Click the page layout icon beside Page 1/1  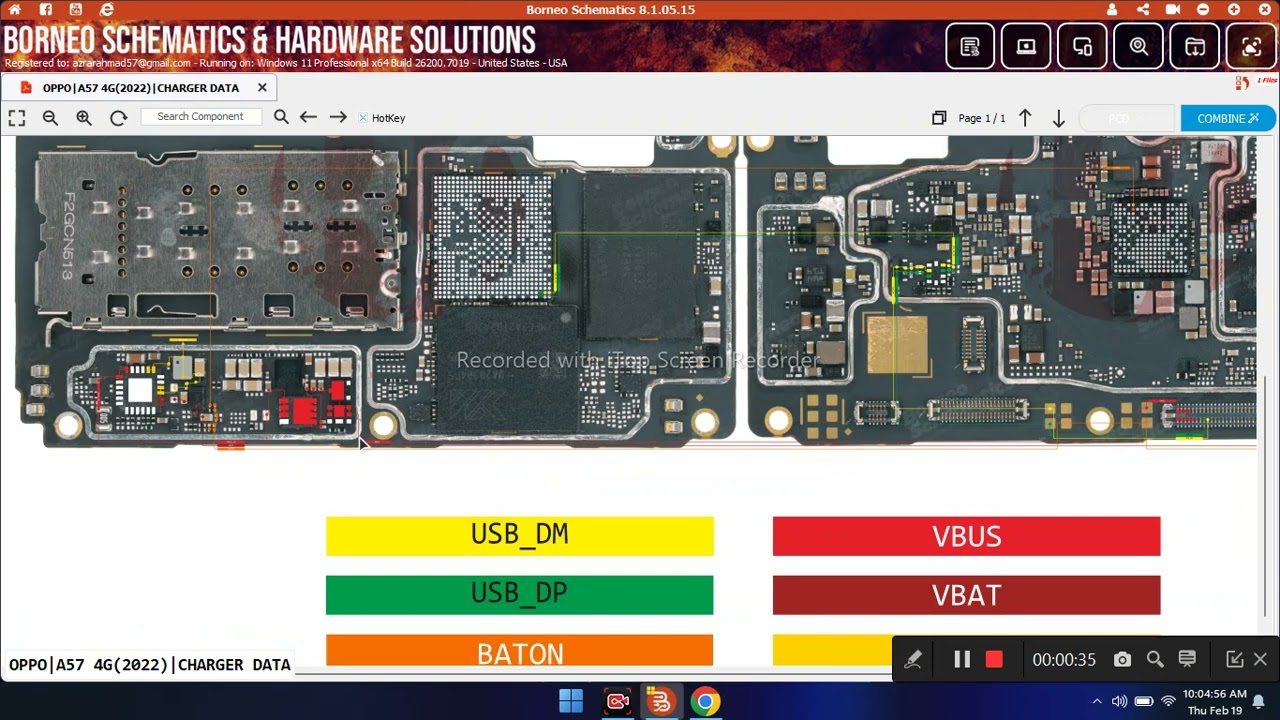point(939,118)
